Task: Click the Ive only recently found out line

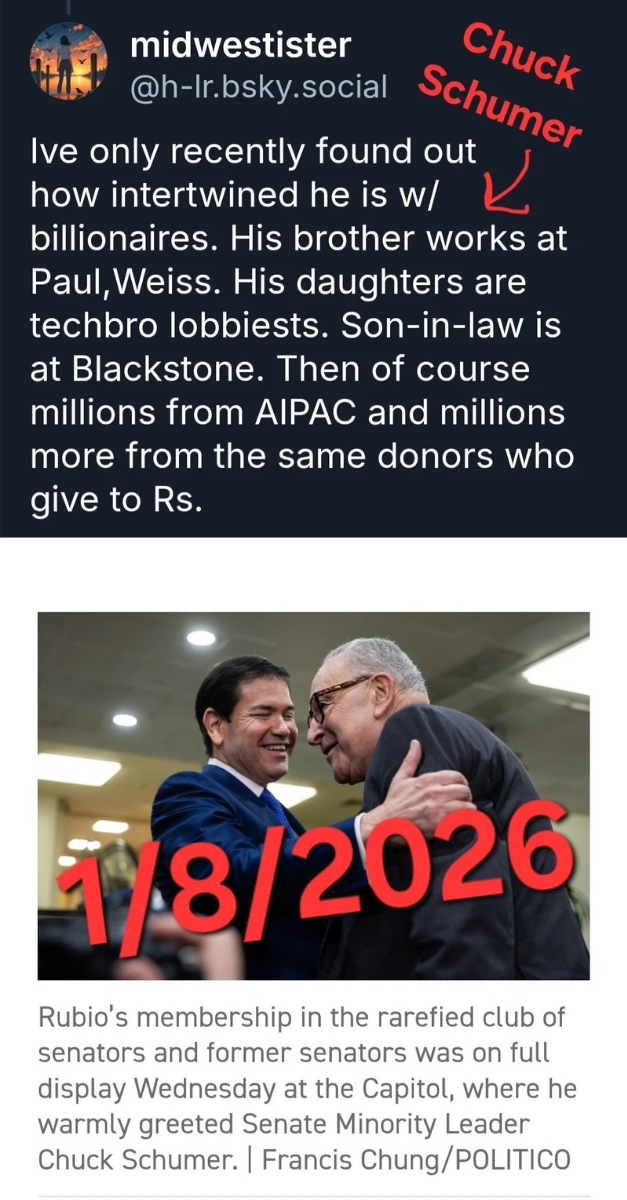Action: (254, 154)
